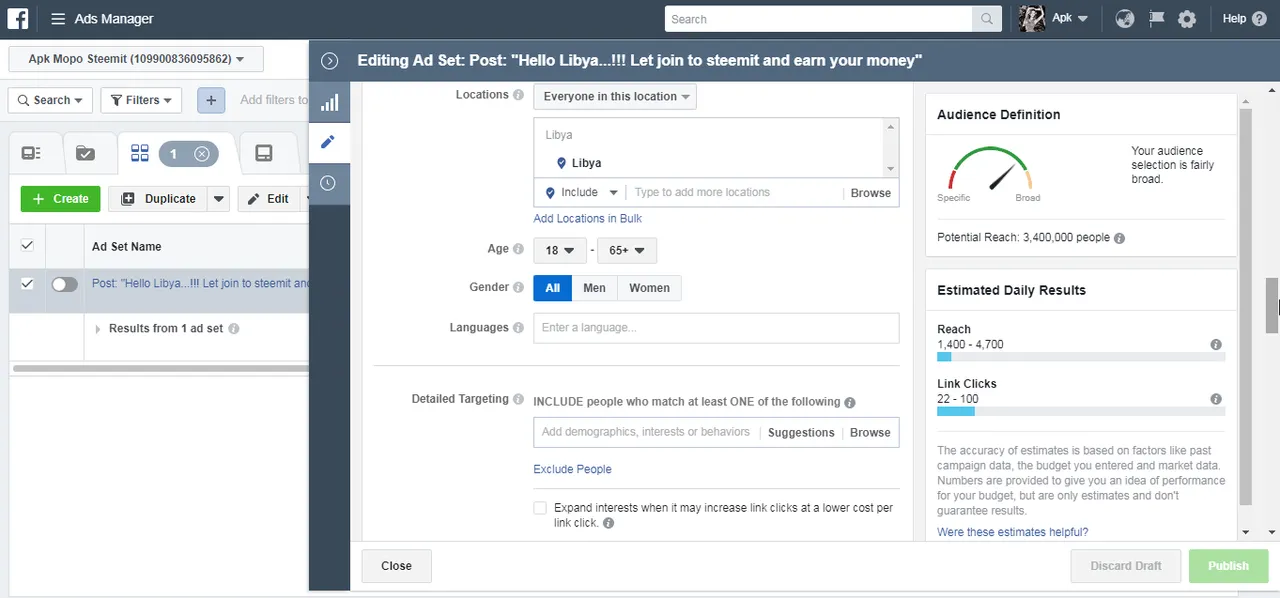Click Discard Draft button
Image resolution: width=1280 pixels, height=598 pixels.
(x=1126, y=566)
